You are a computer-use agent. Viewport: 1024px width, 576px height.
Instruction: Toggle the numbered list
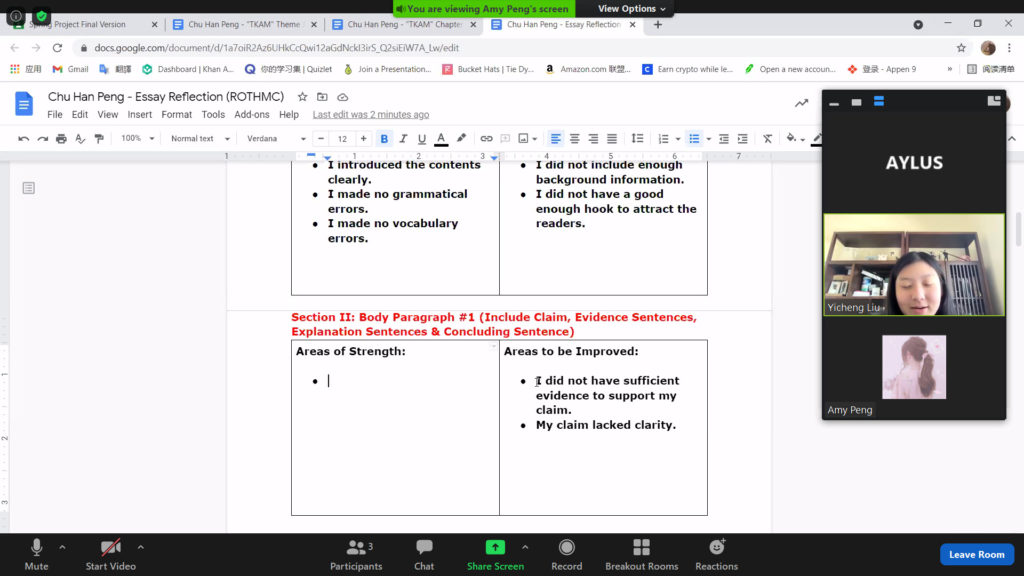[x=664, y=138]
